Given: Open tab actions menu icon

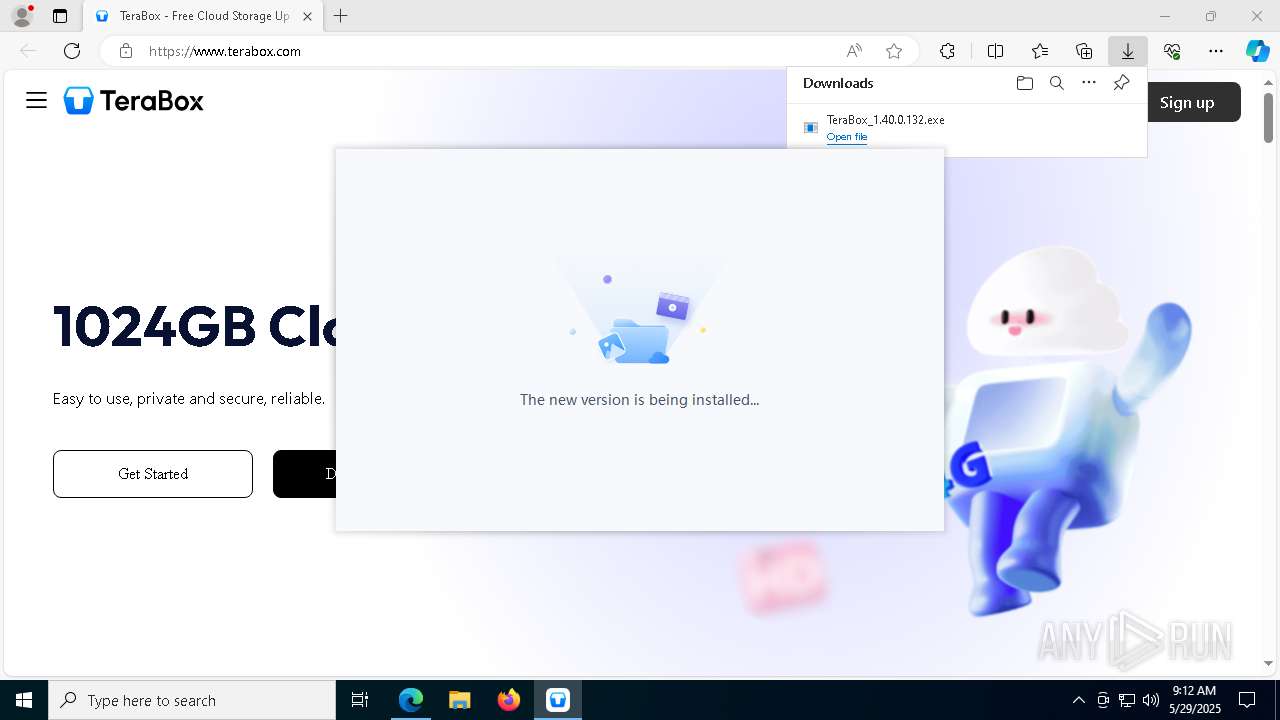Looking at the screenshot, I should click(60, 16).
